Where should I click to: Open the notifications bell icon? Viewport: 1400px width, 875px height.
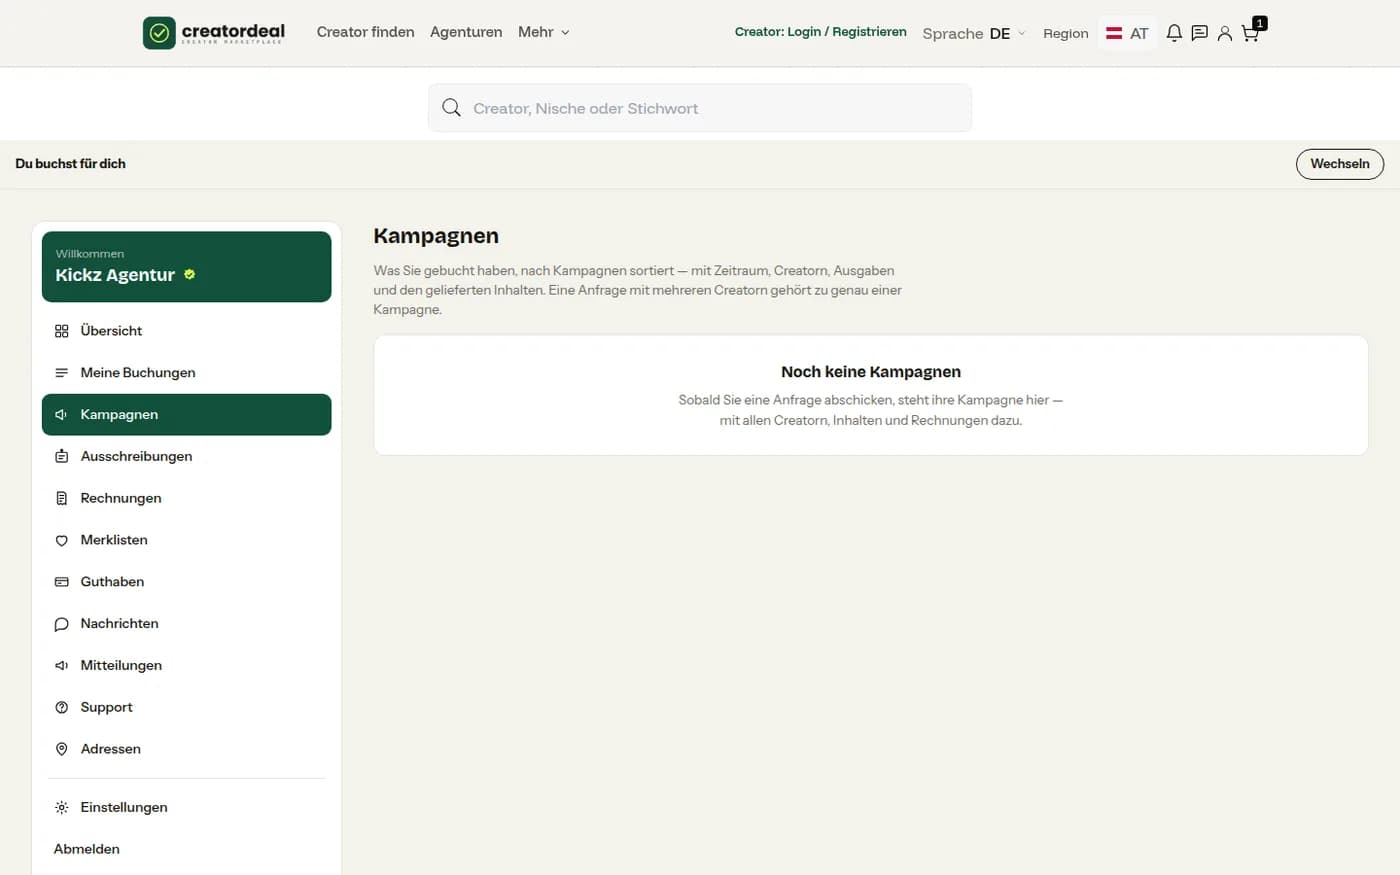click(1174, 33)
